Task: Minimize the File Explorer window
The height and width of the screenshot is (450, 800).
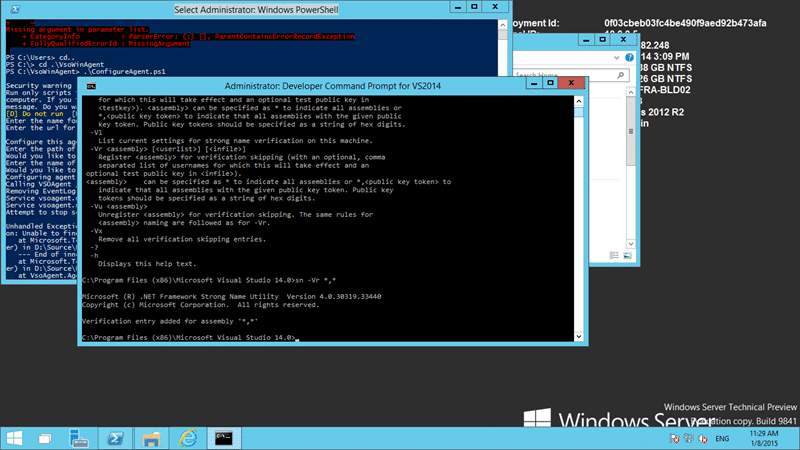Action: [586, 40]
